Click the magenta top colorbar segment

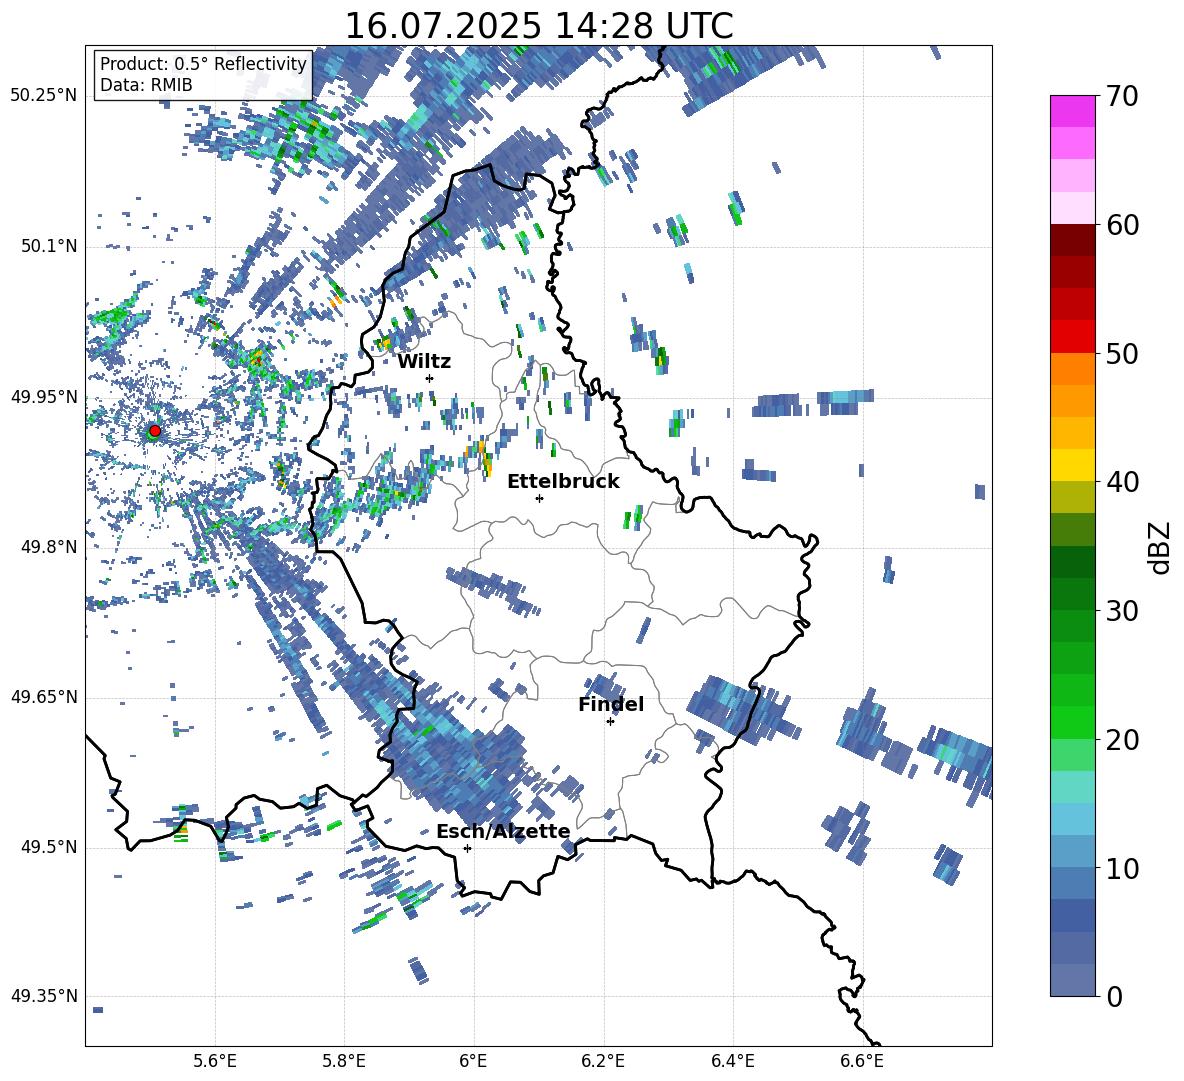click(x=1072, y=111)
